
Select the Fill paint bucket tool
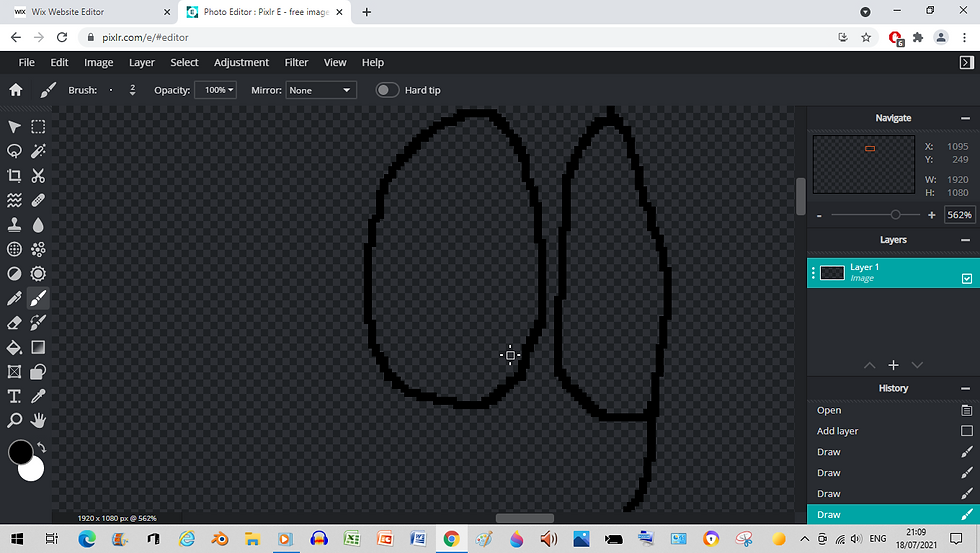[x=14, y=347]
